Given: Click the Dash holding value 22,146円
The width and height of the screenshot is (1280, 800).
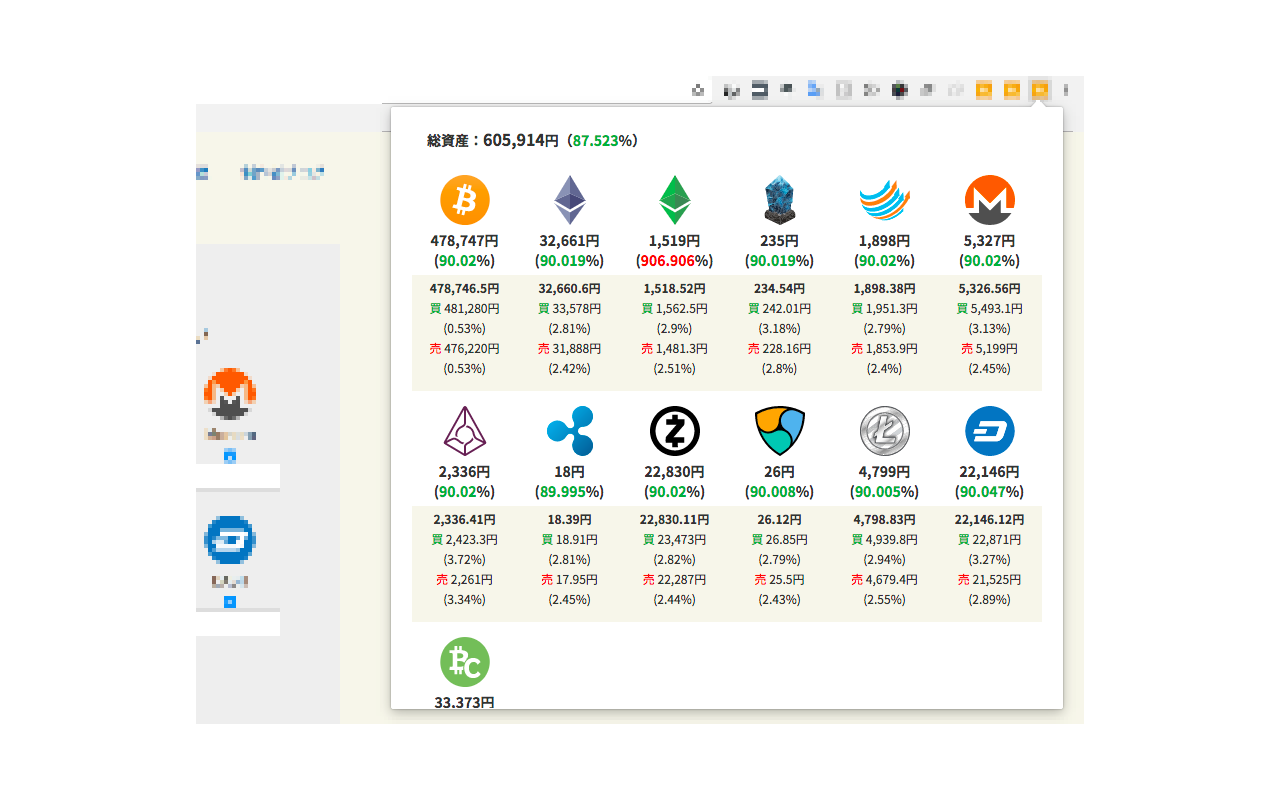Looking at the screenshot, I should (x=990, y=472).
